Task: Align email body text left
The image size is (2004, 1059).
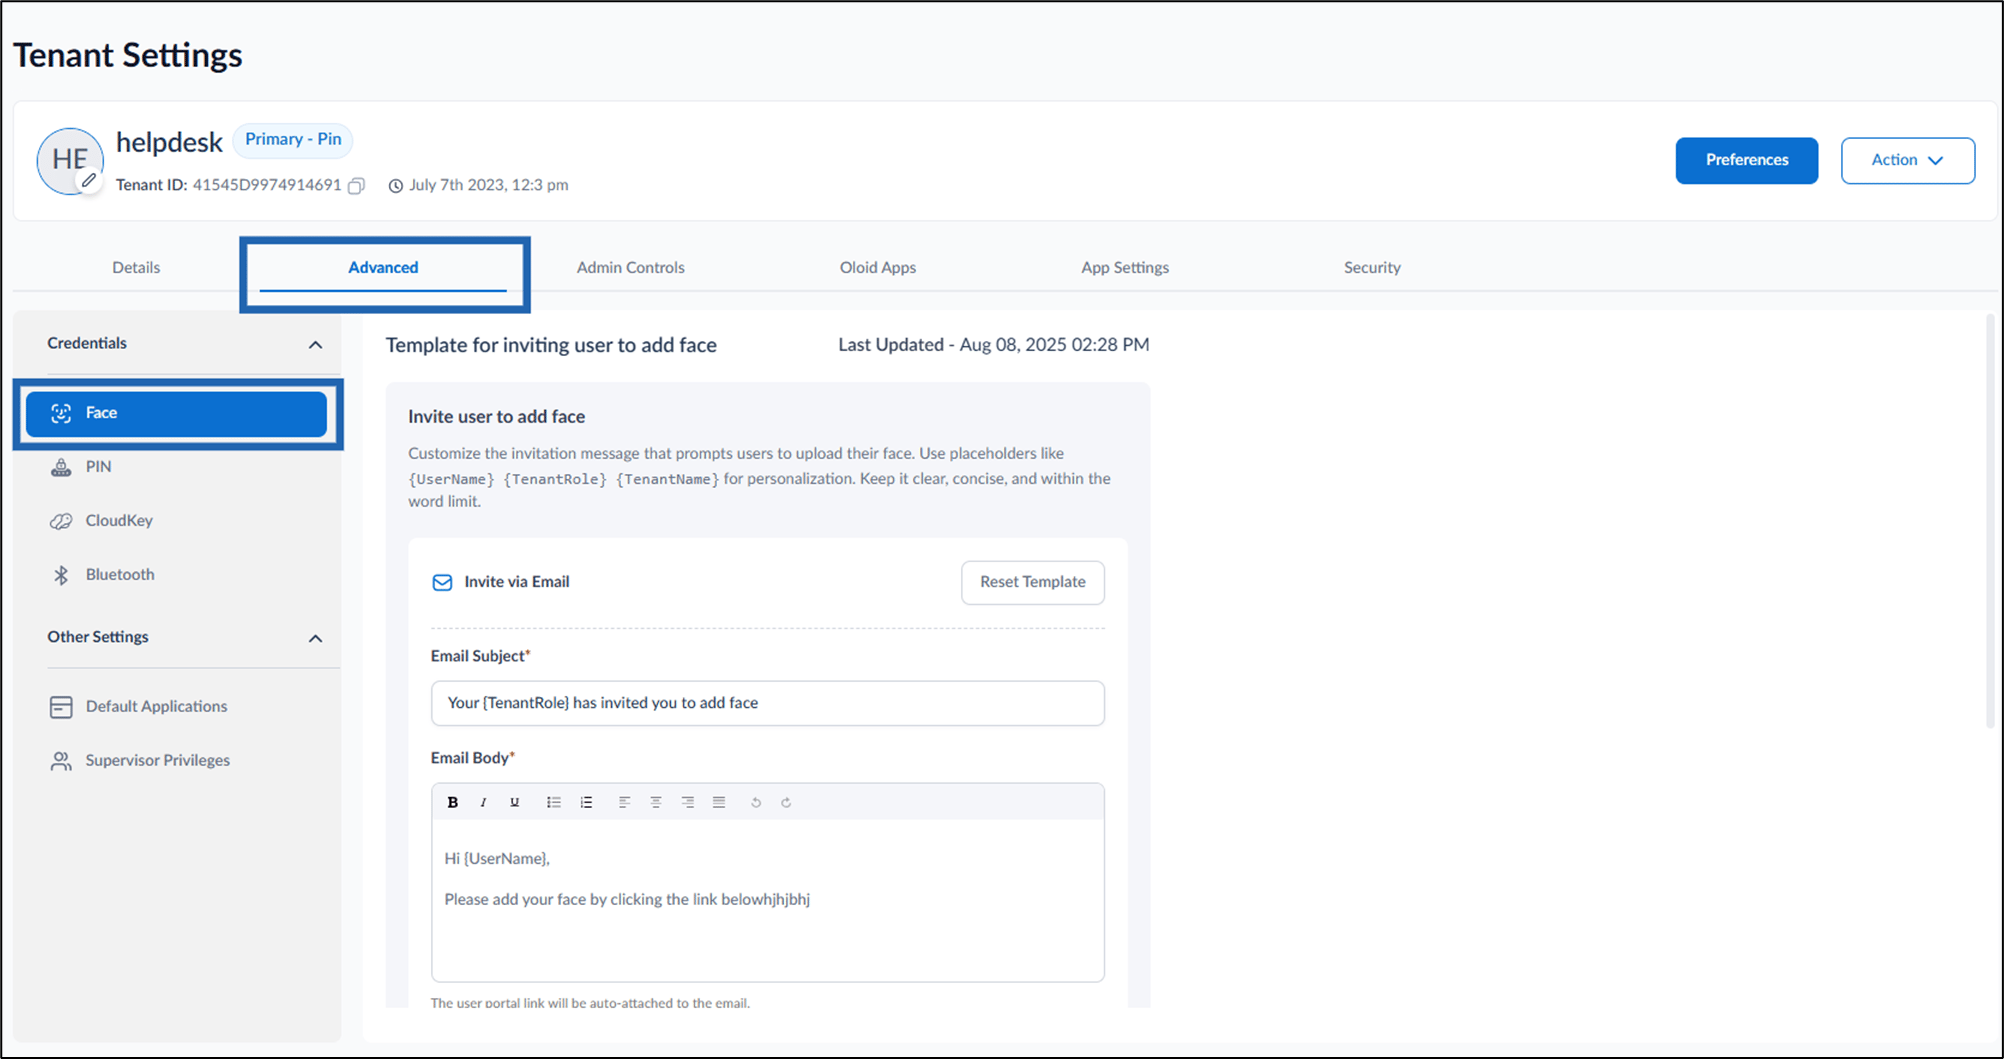Action: tap(624, 802)
